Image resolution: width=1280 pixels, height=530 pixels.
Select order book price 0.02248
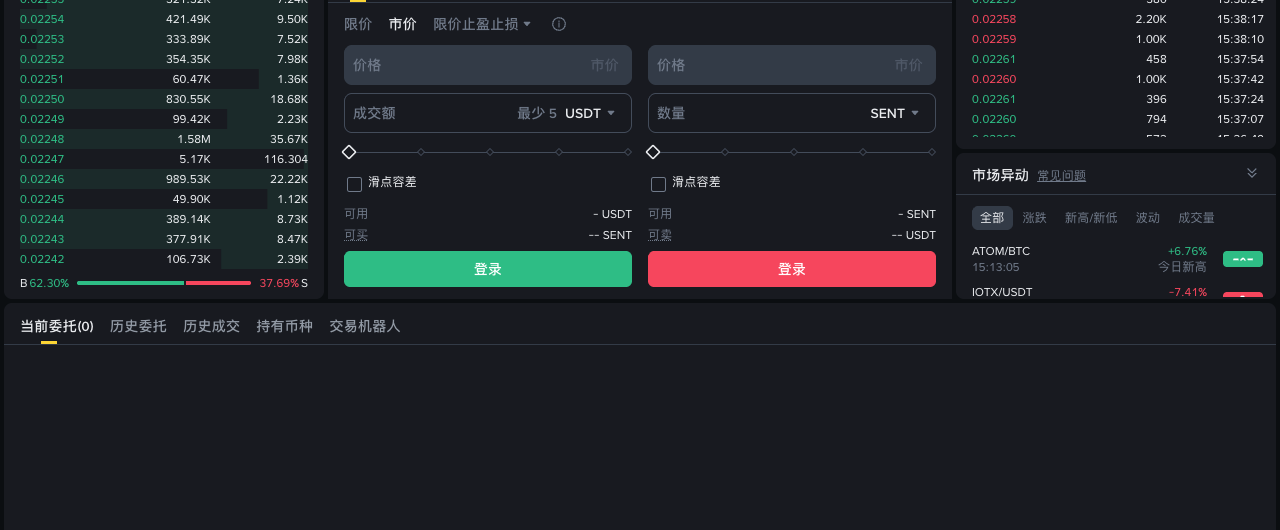pyautogui.click(x=42, y=139)
